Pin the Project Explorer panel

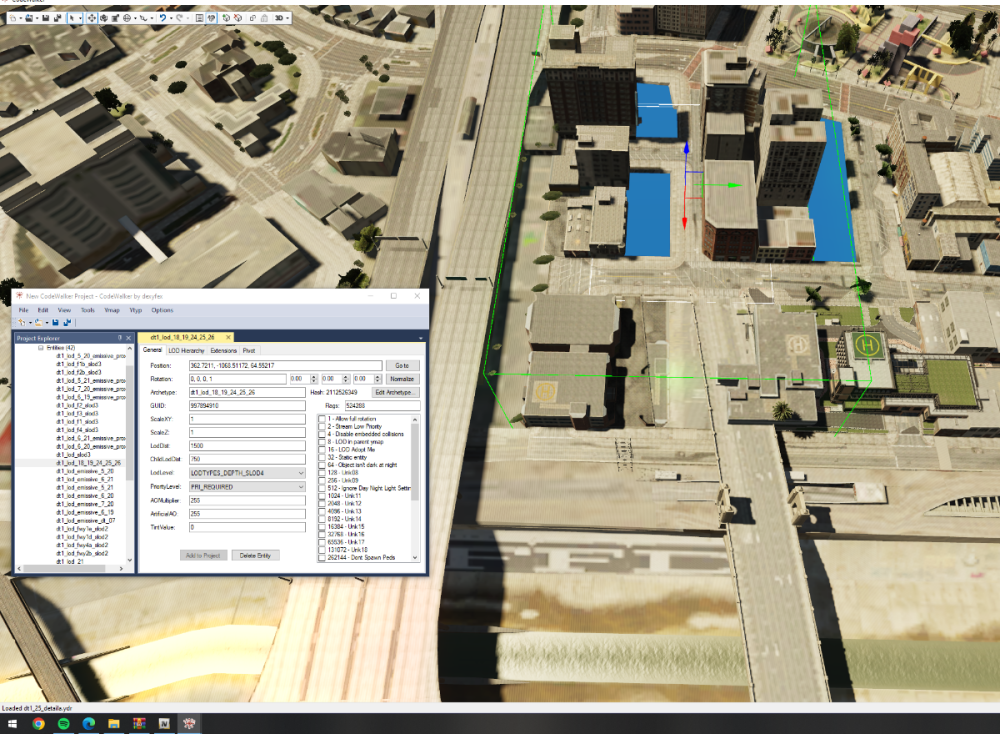point(120,338)
